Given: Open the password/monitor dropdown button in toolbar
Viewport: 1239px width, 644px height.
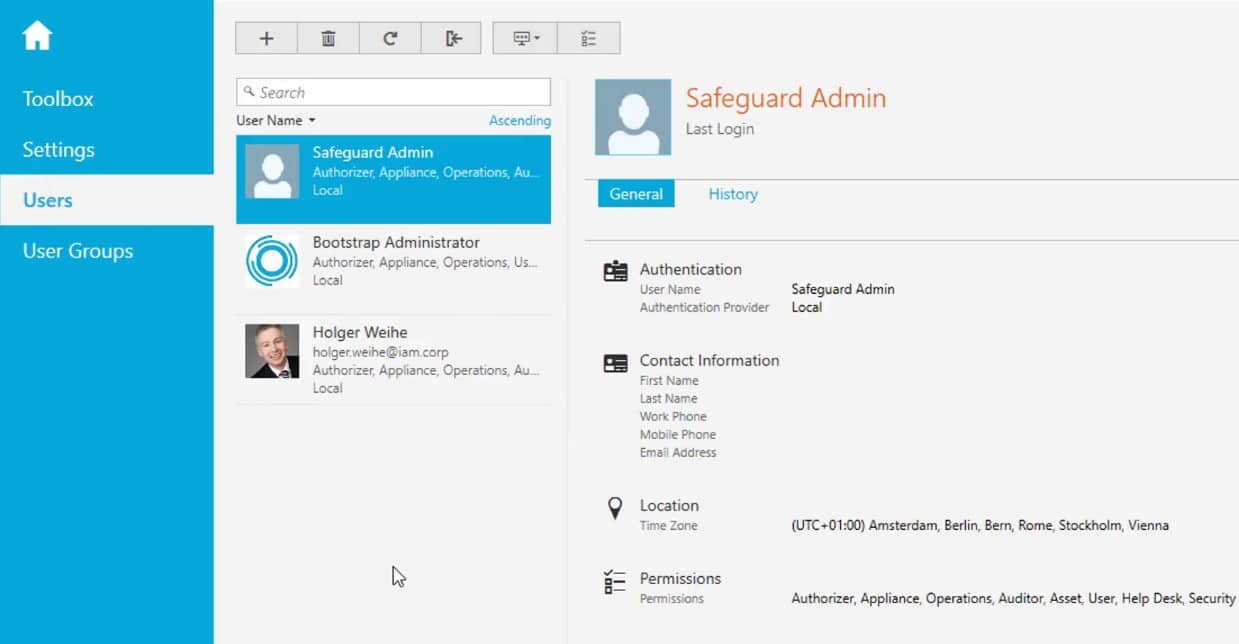Looking at the screenshot, I should tap(525, 38).
